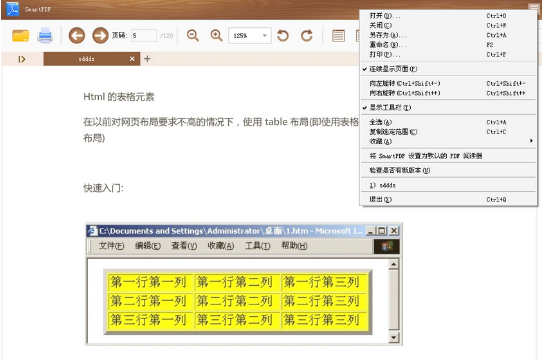The width and height of the screenshot is (542, 360).
Task: Click the page number input field
Action: point(143,36)
